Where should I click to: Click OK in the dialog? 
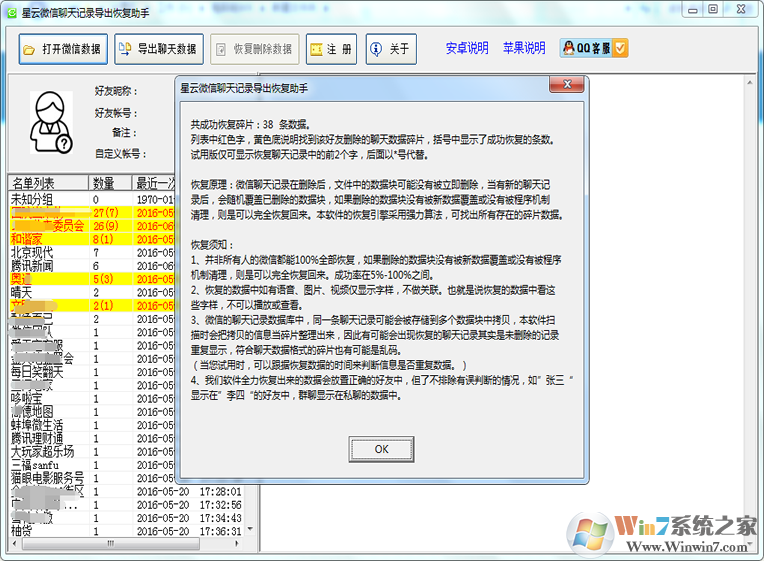pyautogui.click(x=382, y=449)
